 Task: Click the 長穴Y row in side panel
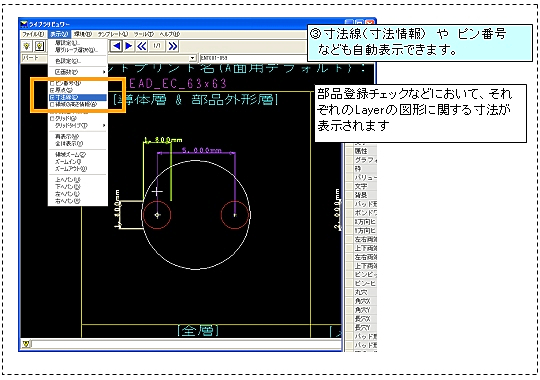click(361, 327)
